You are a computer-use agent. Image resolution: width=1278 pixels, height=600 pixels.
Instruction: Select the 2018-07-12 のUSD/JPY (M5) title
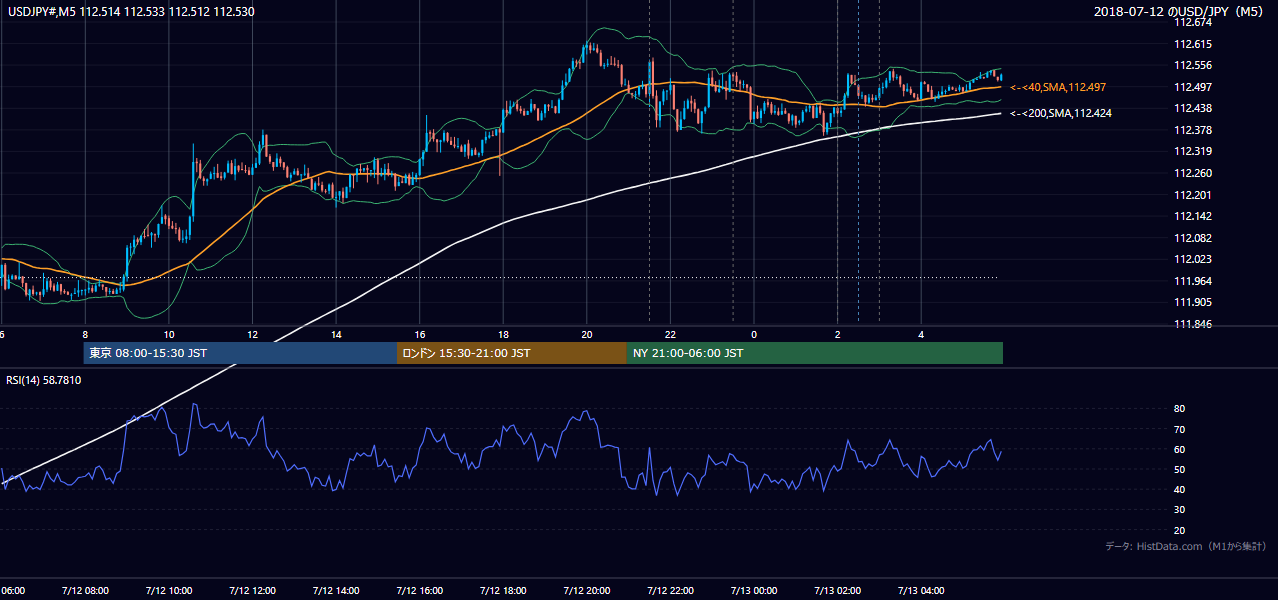1180,12
